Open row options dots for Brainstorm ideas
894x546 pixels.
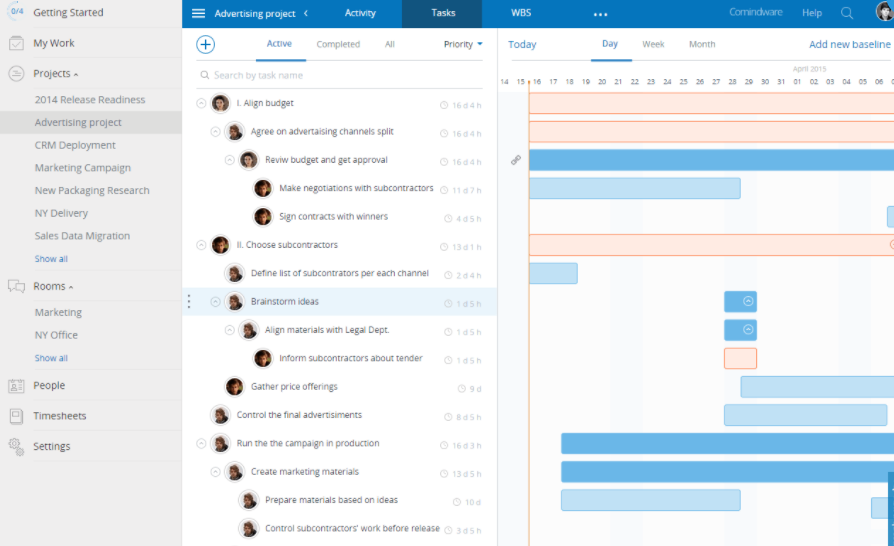tap(189, 301)
